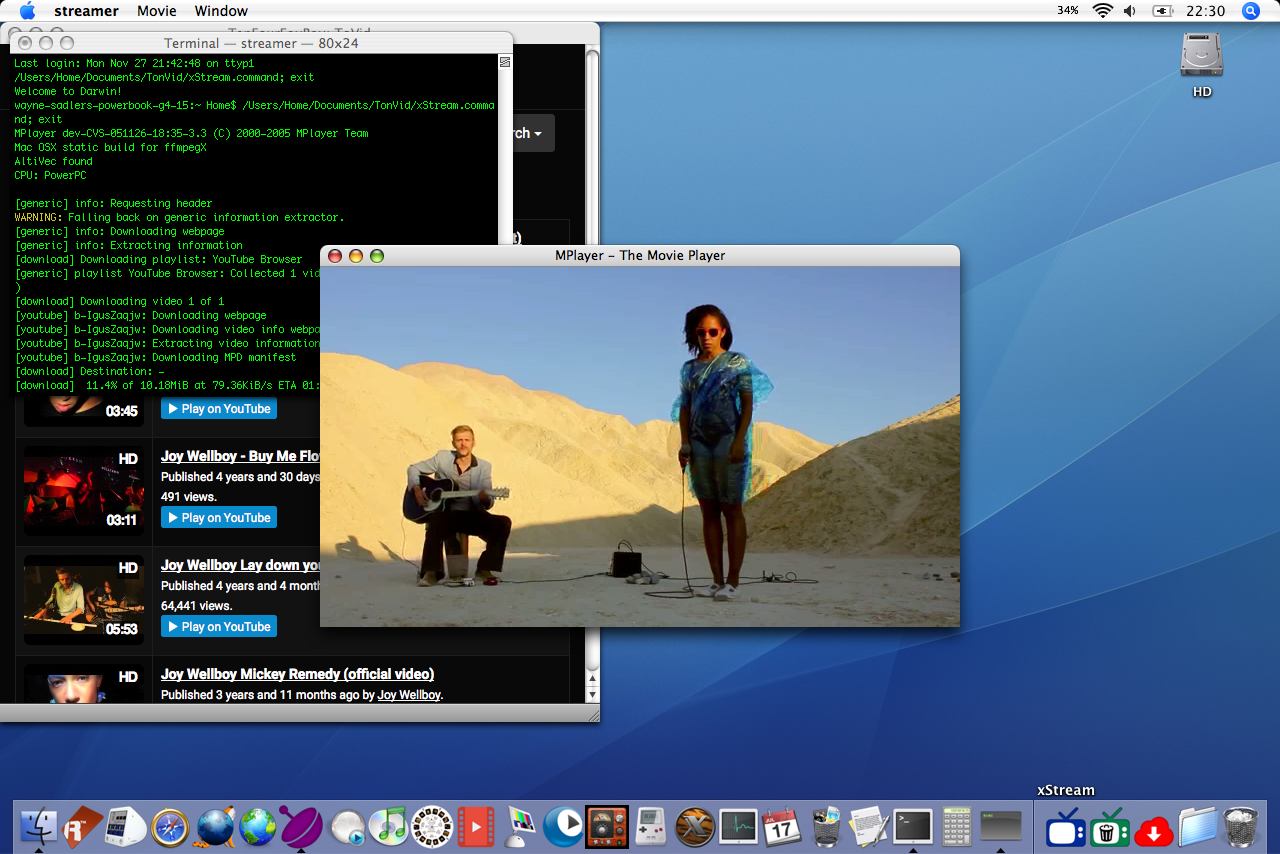1280x854 pixels.
Task: Open the Window menu
Action: [x=221, y=11]
